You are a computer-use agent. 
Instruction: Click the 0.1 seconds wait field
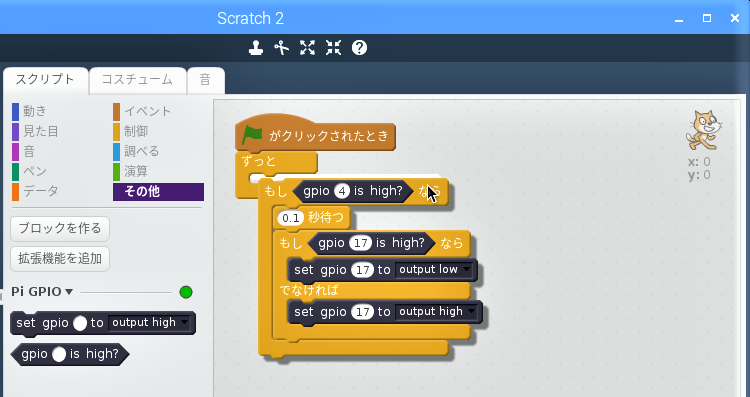291,219
